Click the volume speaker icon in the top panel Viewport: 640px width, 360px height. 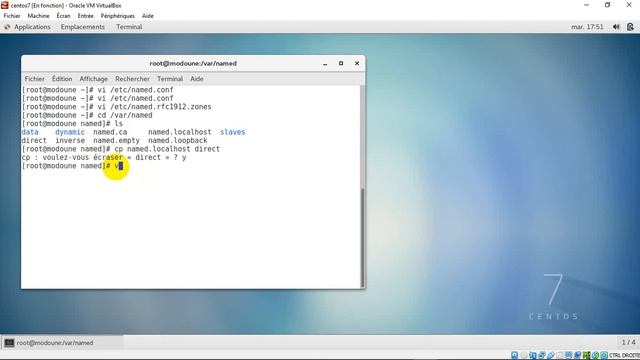616,27
